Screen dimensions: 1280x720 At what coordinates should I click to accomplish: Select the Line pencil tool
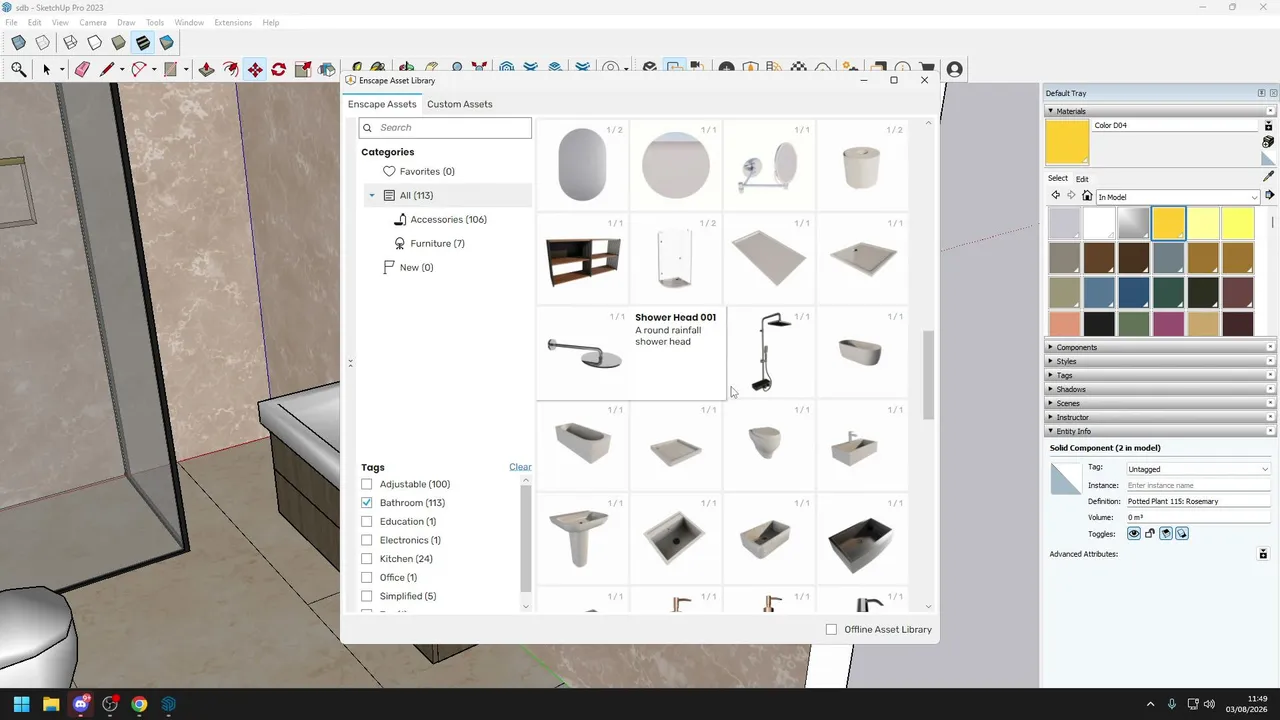(106, 69)
